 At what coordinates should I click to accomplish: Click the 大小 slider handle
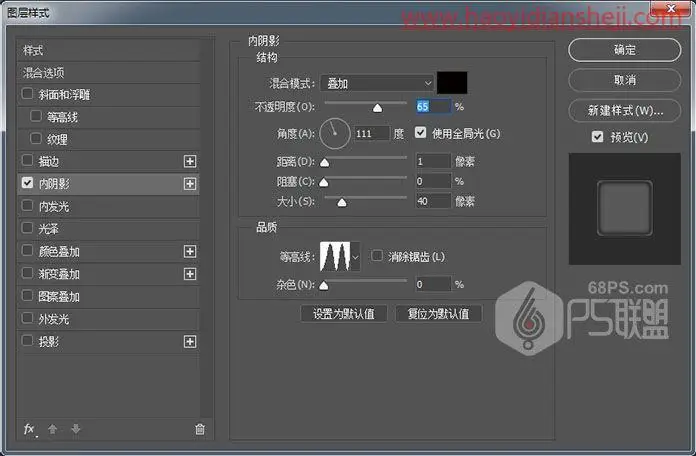coord(342,202)
